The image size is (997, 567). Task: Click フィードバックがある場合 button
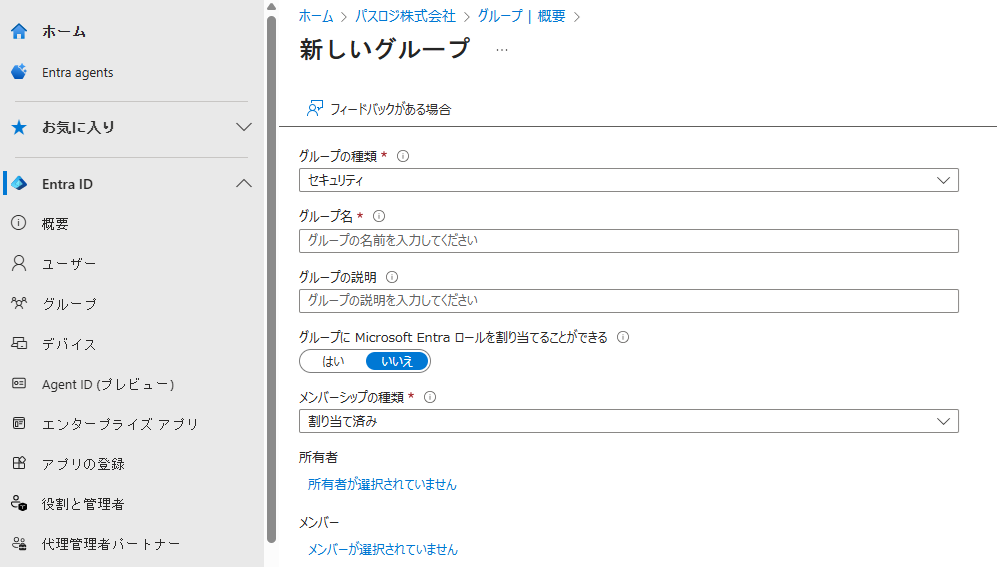pos(379,109)
